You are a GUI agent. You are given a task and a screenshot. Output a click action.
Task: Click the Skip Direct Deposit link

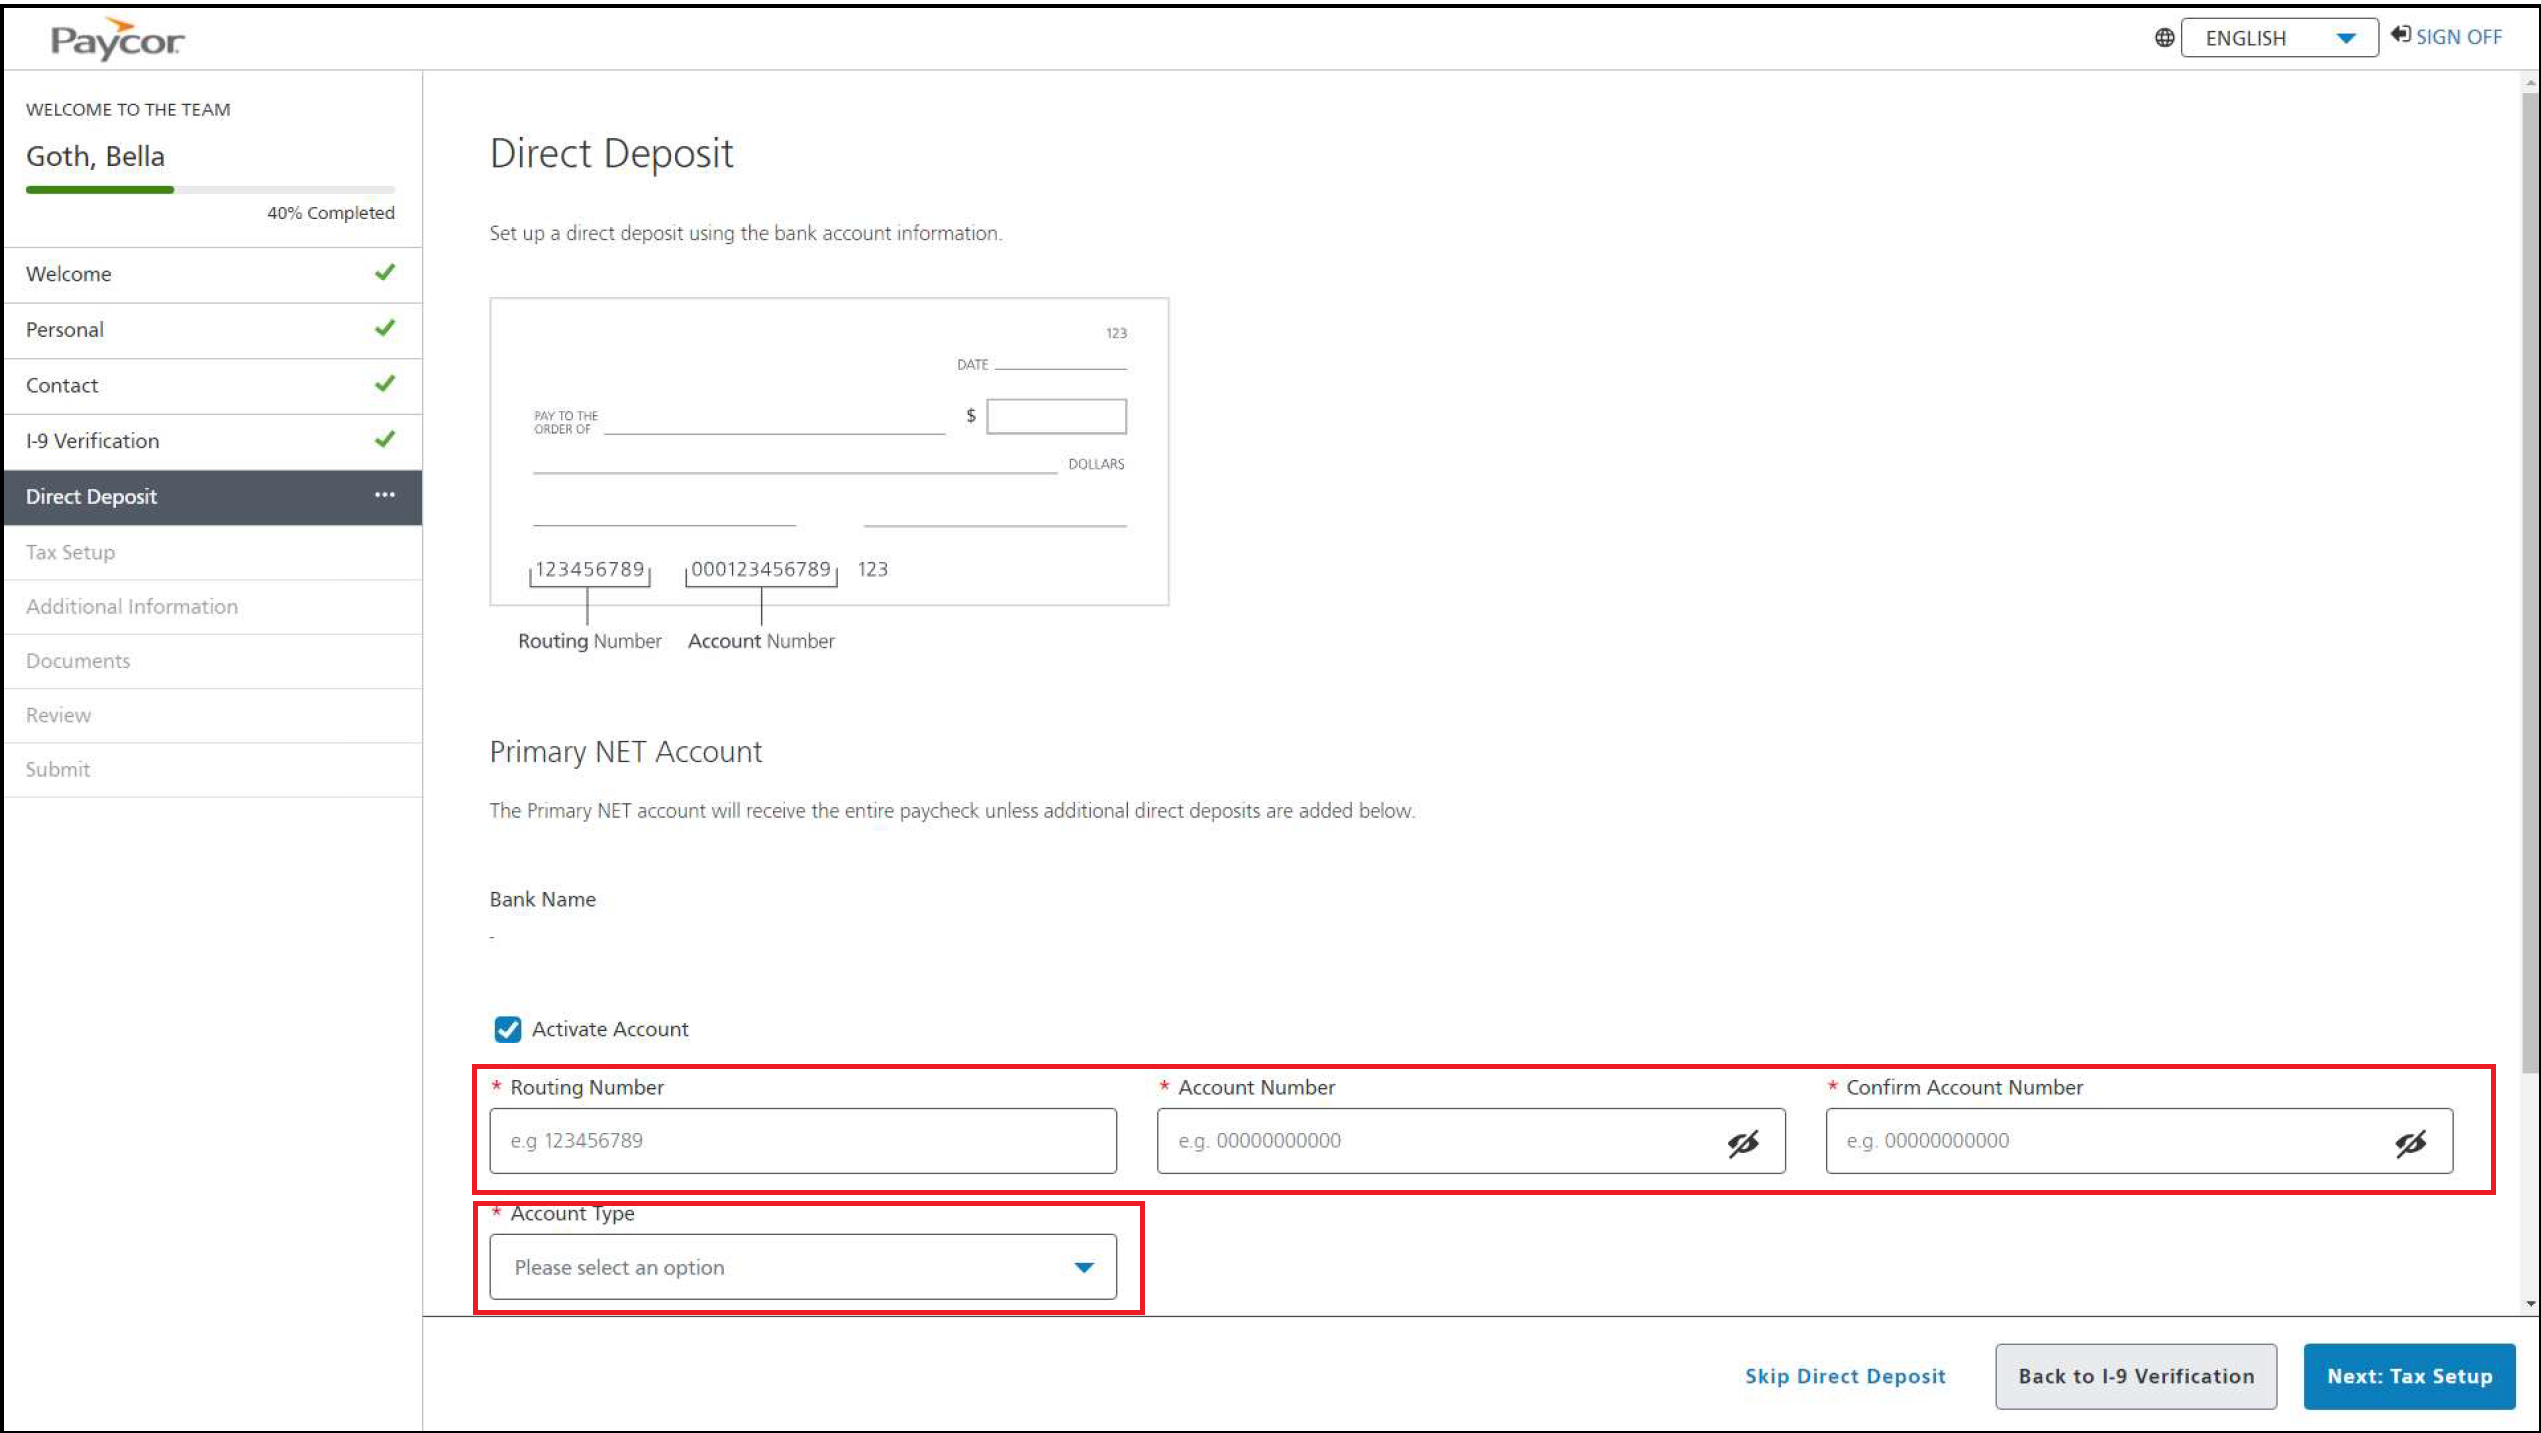click(x=1845, y=1376)
